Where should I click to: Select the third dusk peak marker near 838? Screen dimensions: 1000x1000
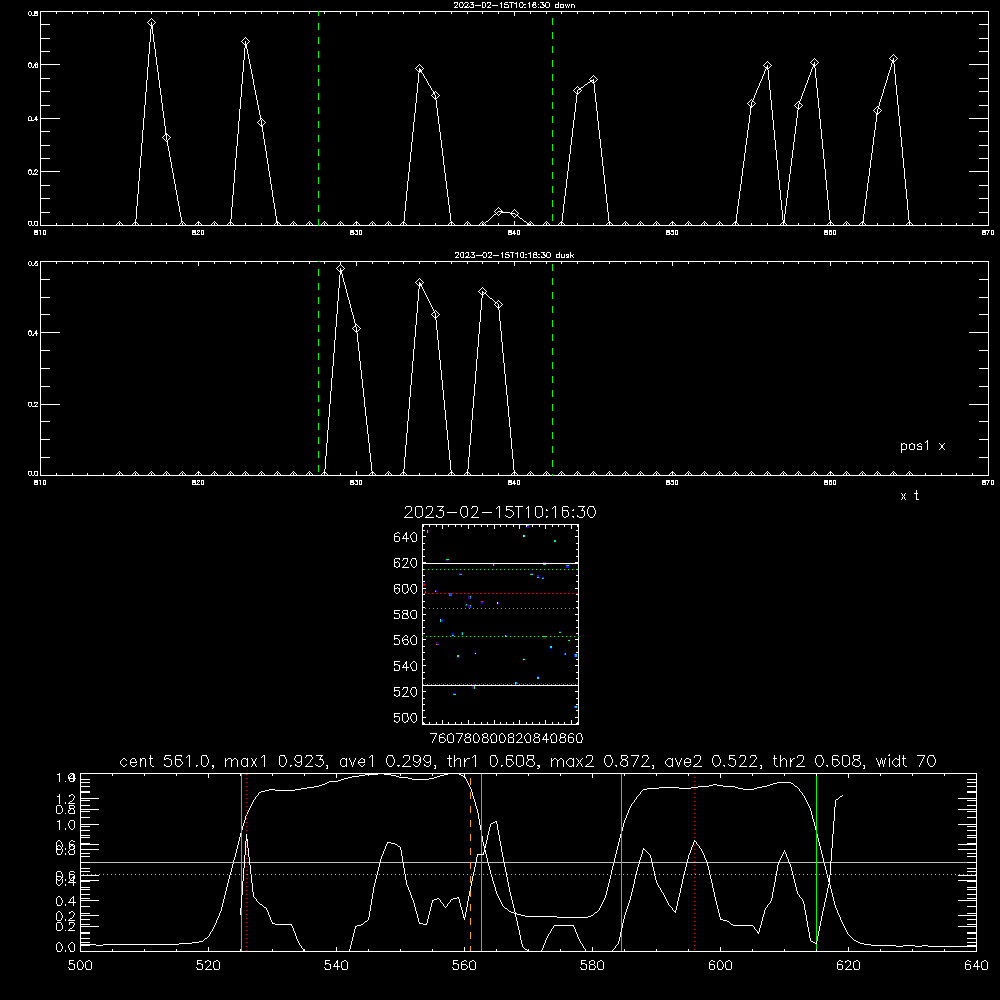(483, 292)
